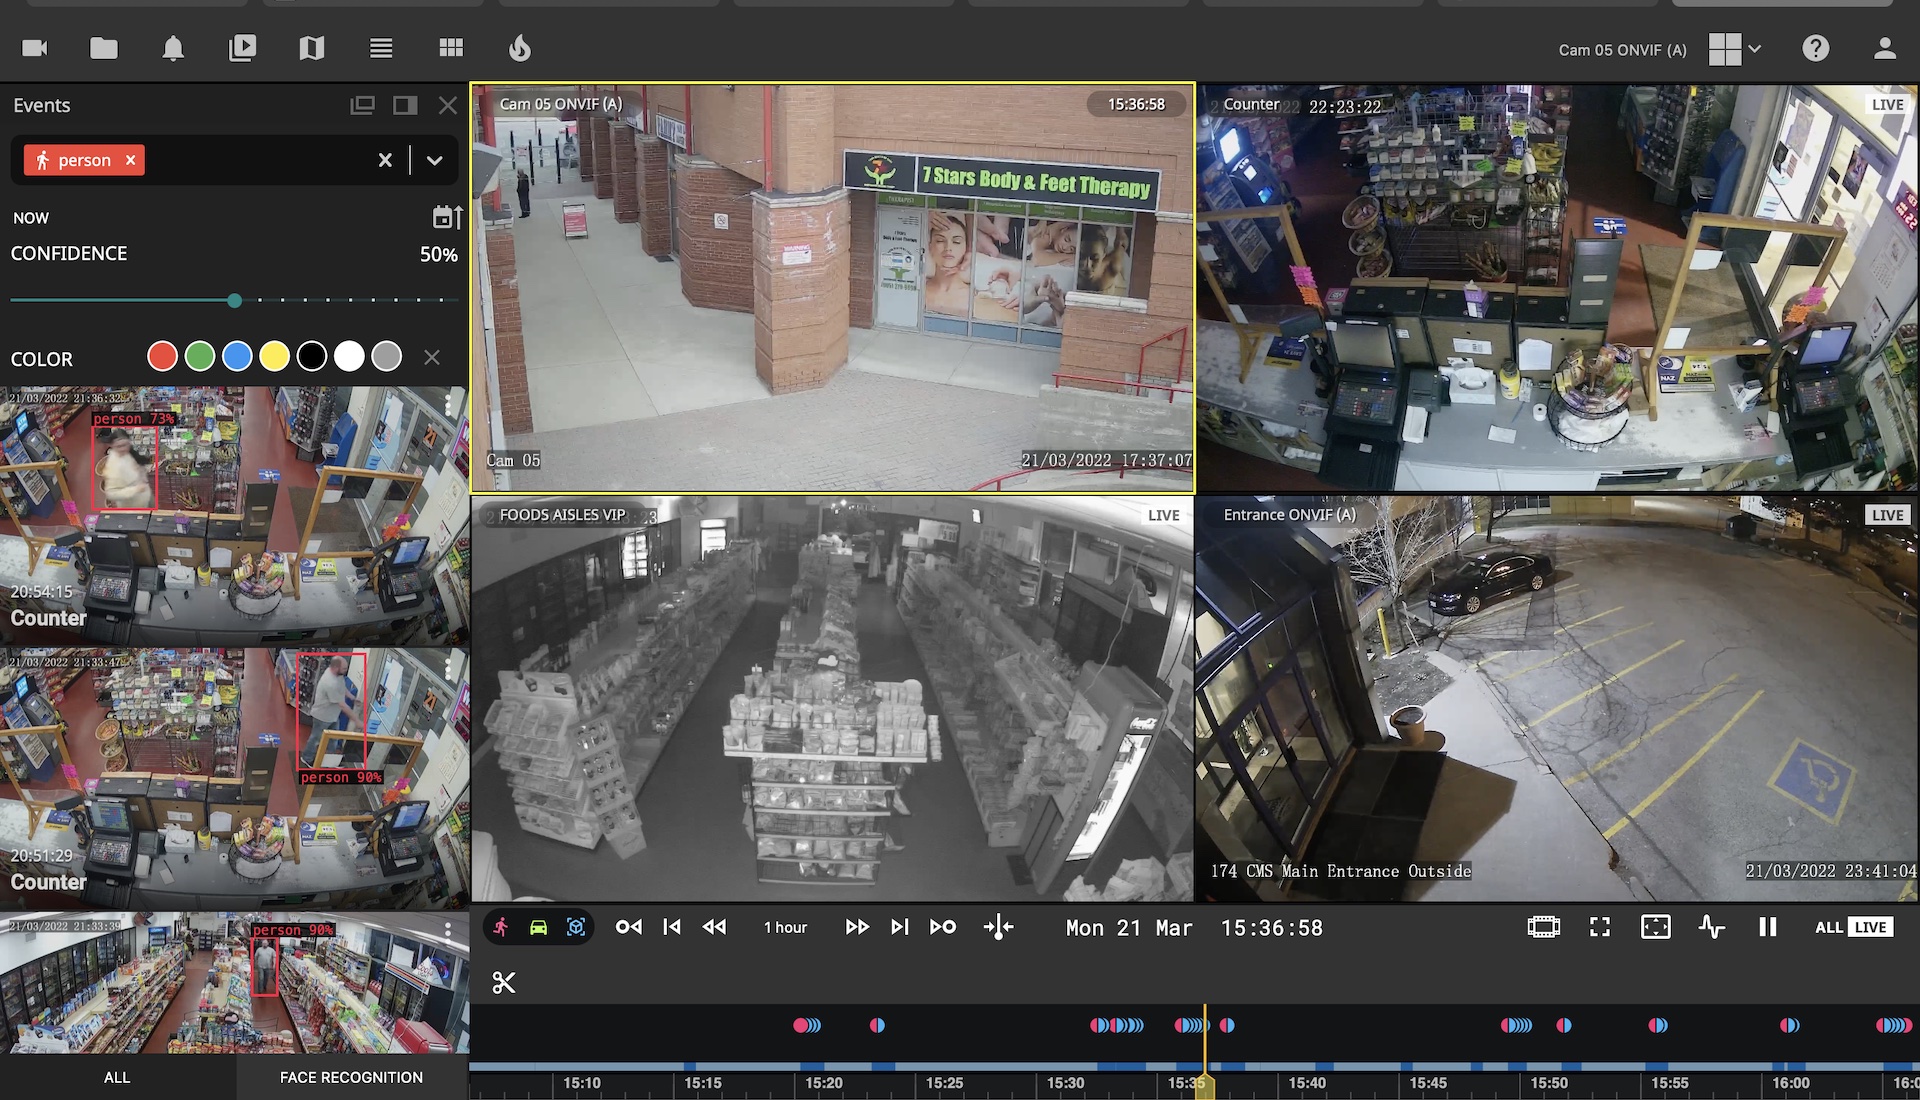This screenshot has width=1920, height=1100.
Task: Skip to the next frame
Action: pyautogui.click(x=900, y=927)
